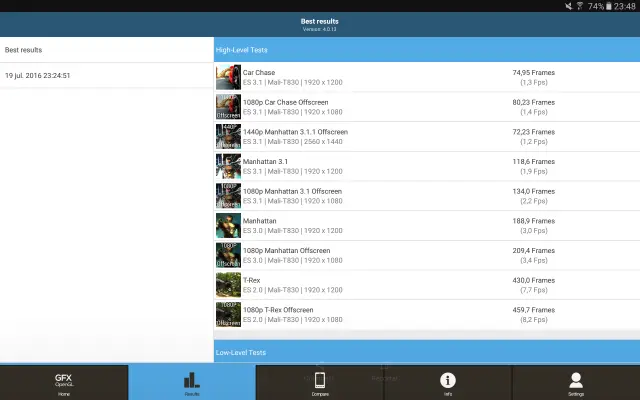This screenshot has width=640, height=400.
Task: Tap the muted sound status icon
Action: pyautogui.click(x=565, y=6)
